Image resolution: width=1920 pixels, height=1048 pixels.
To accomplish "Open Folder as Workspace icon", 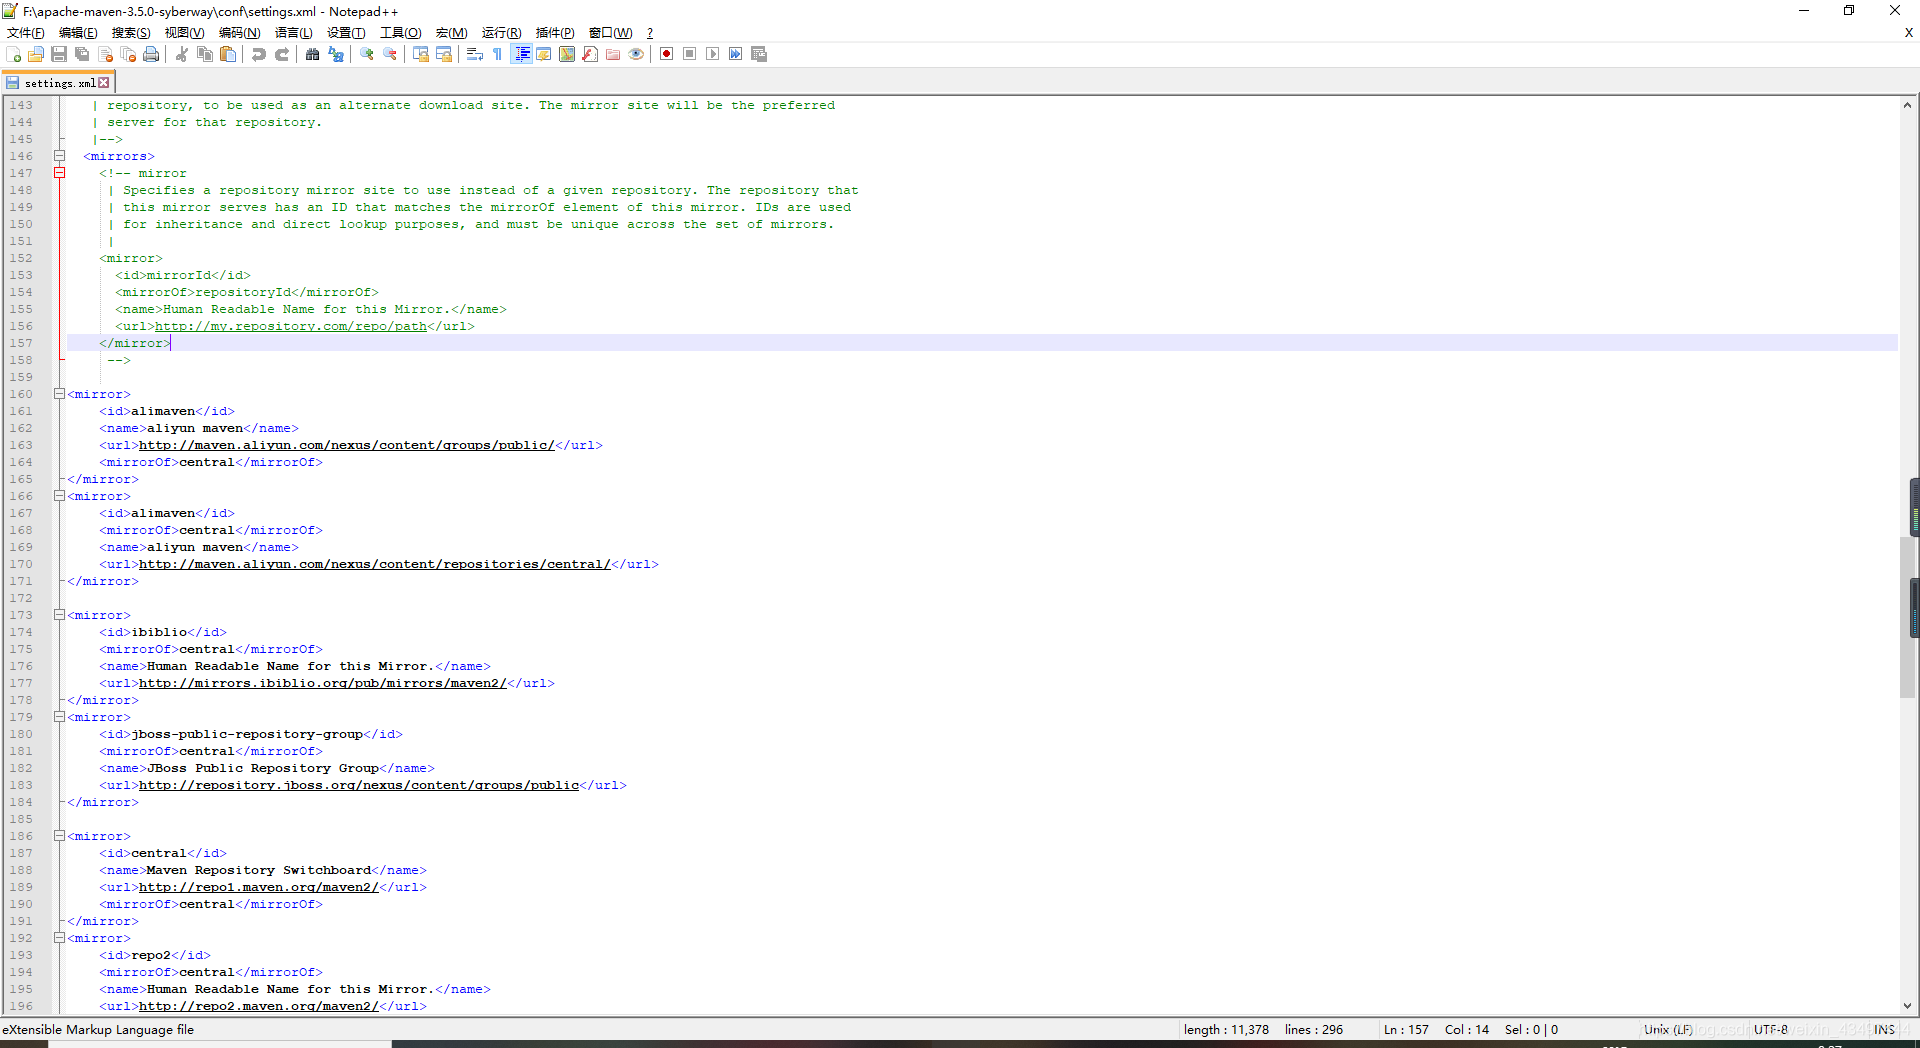I will [x=613, y=54].
